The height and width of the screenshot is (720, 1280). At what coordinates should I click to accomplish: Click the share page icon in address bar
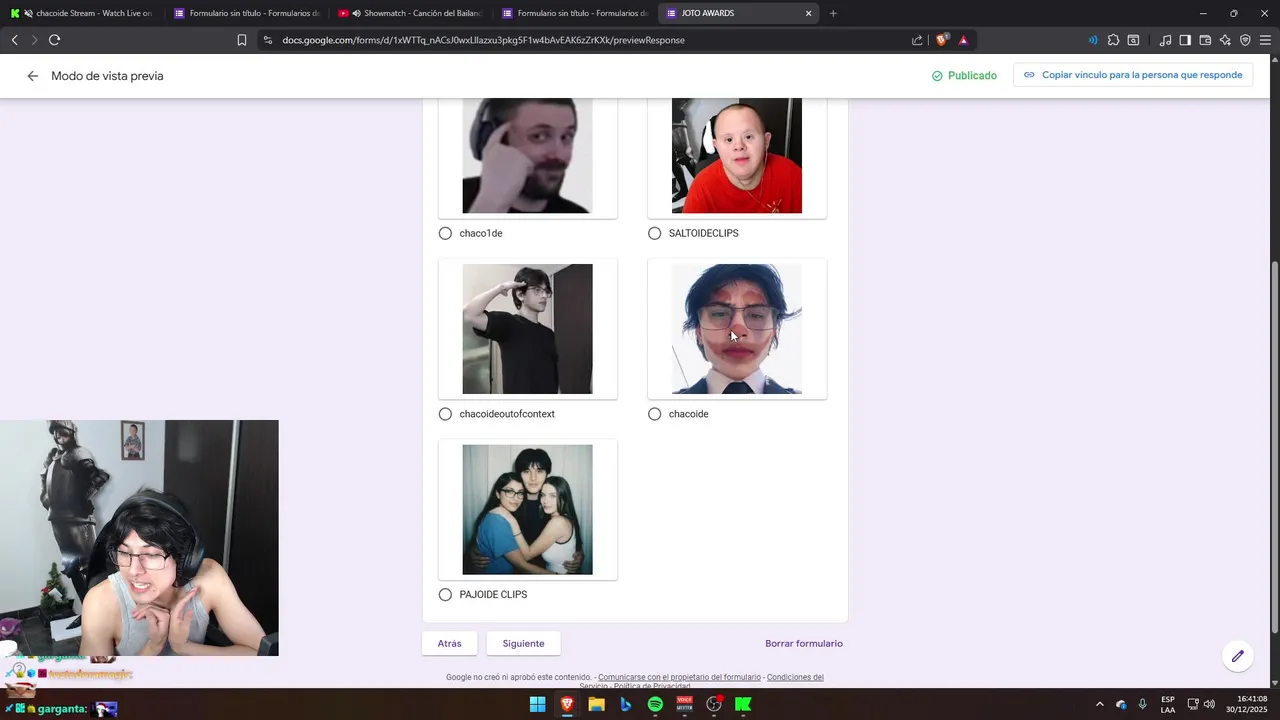point(917,40)
